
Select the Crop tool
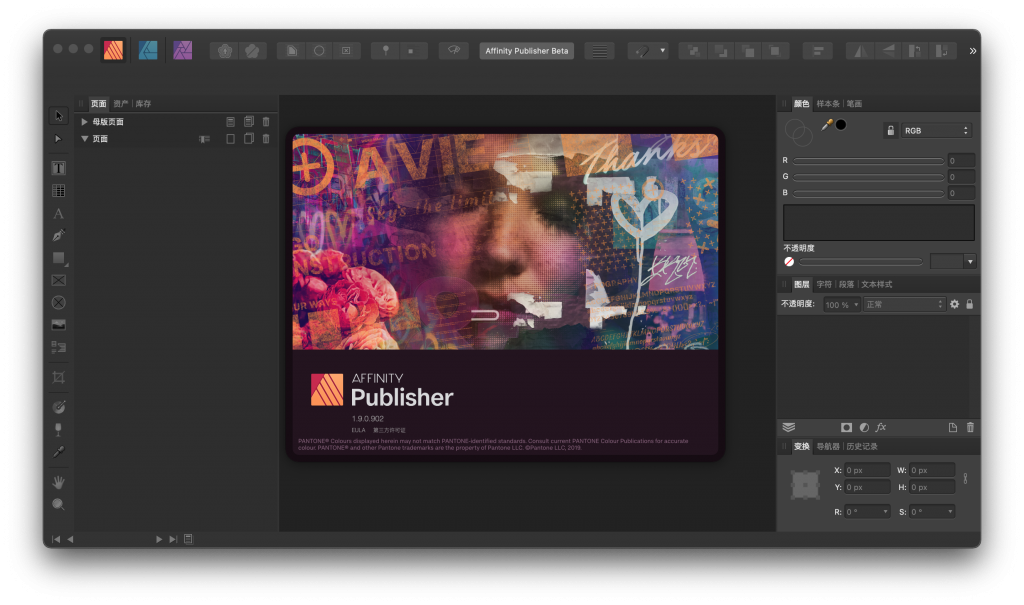click(59, 377)
